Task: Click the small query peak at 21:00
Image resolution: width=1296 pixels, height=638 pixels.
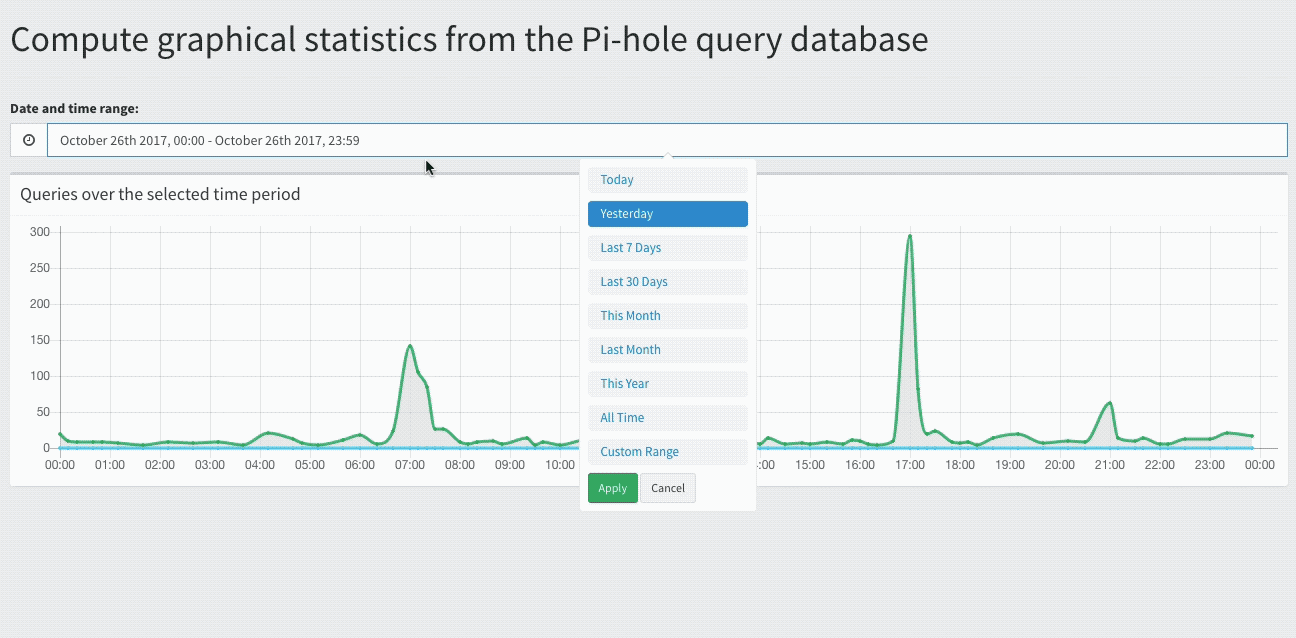Action: [1110, 403]
